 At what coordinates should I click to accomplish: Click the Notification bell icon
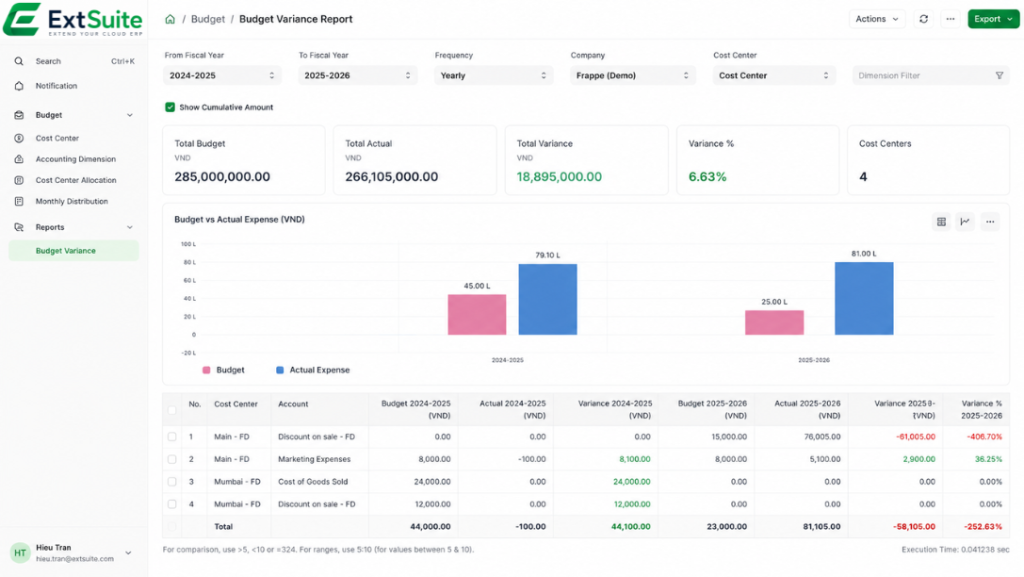click(x=19, y=86)
